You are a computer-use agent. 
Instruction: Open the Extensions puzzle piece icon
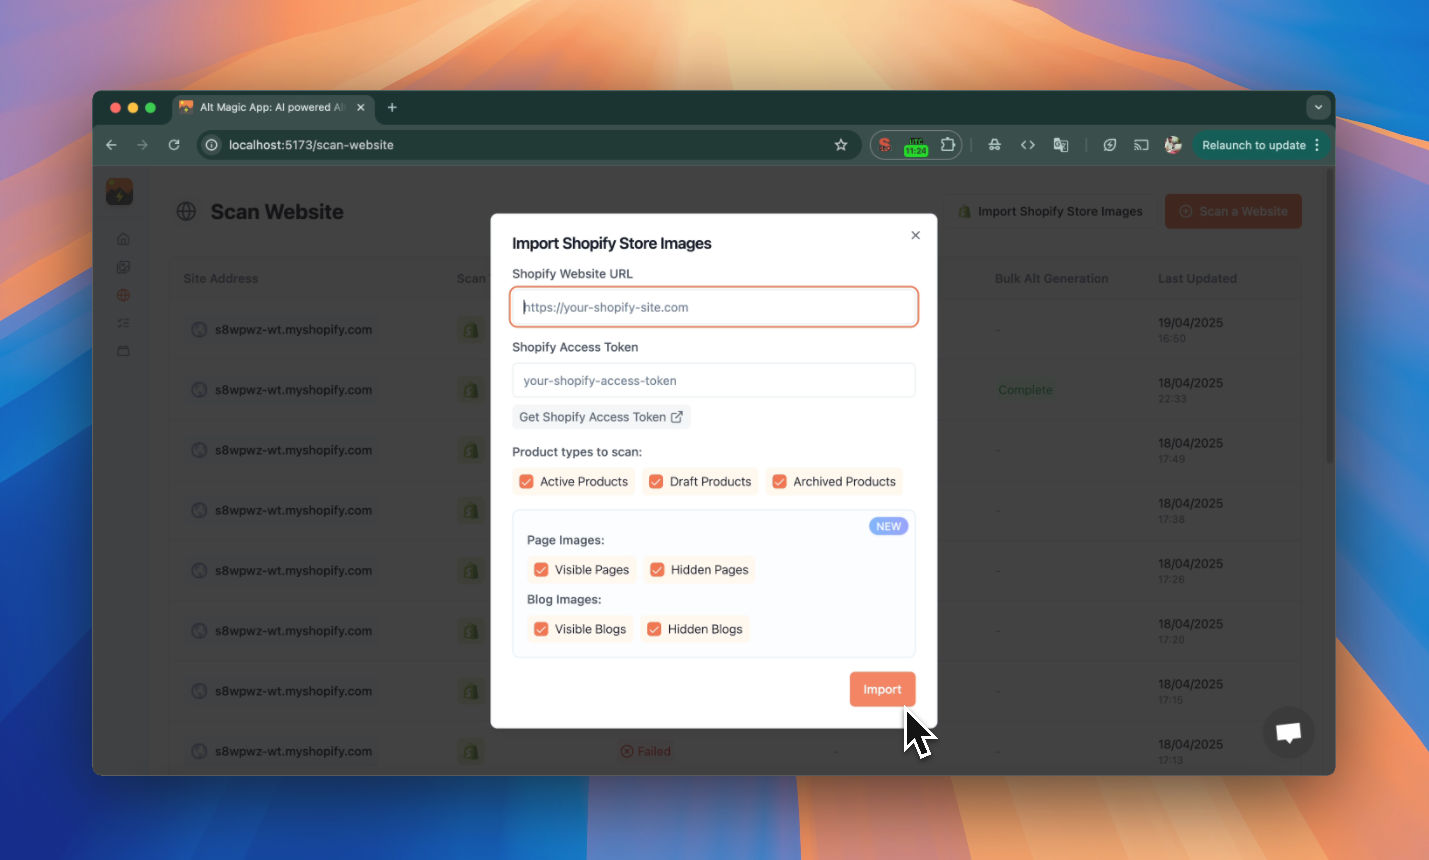tap(948, 145)
